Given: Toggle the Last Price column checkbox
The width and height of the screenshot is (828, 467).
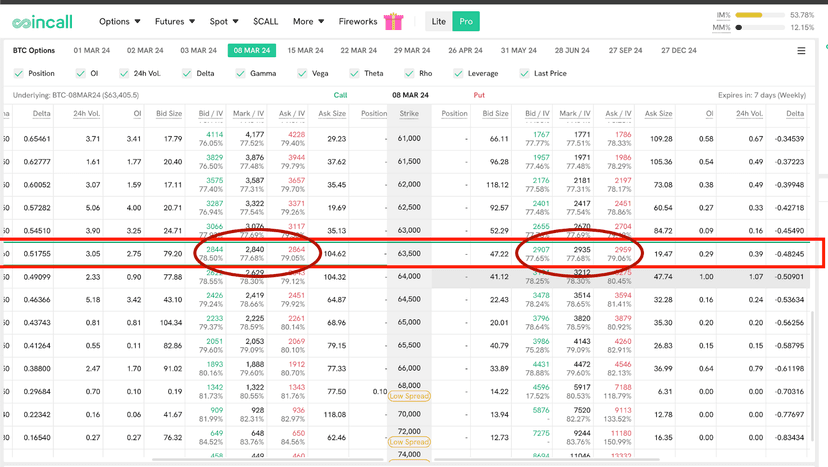Looking at the screenshot, I should (524, 73).
